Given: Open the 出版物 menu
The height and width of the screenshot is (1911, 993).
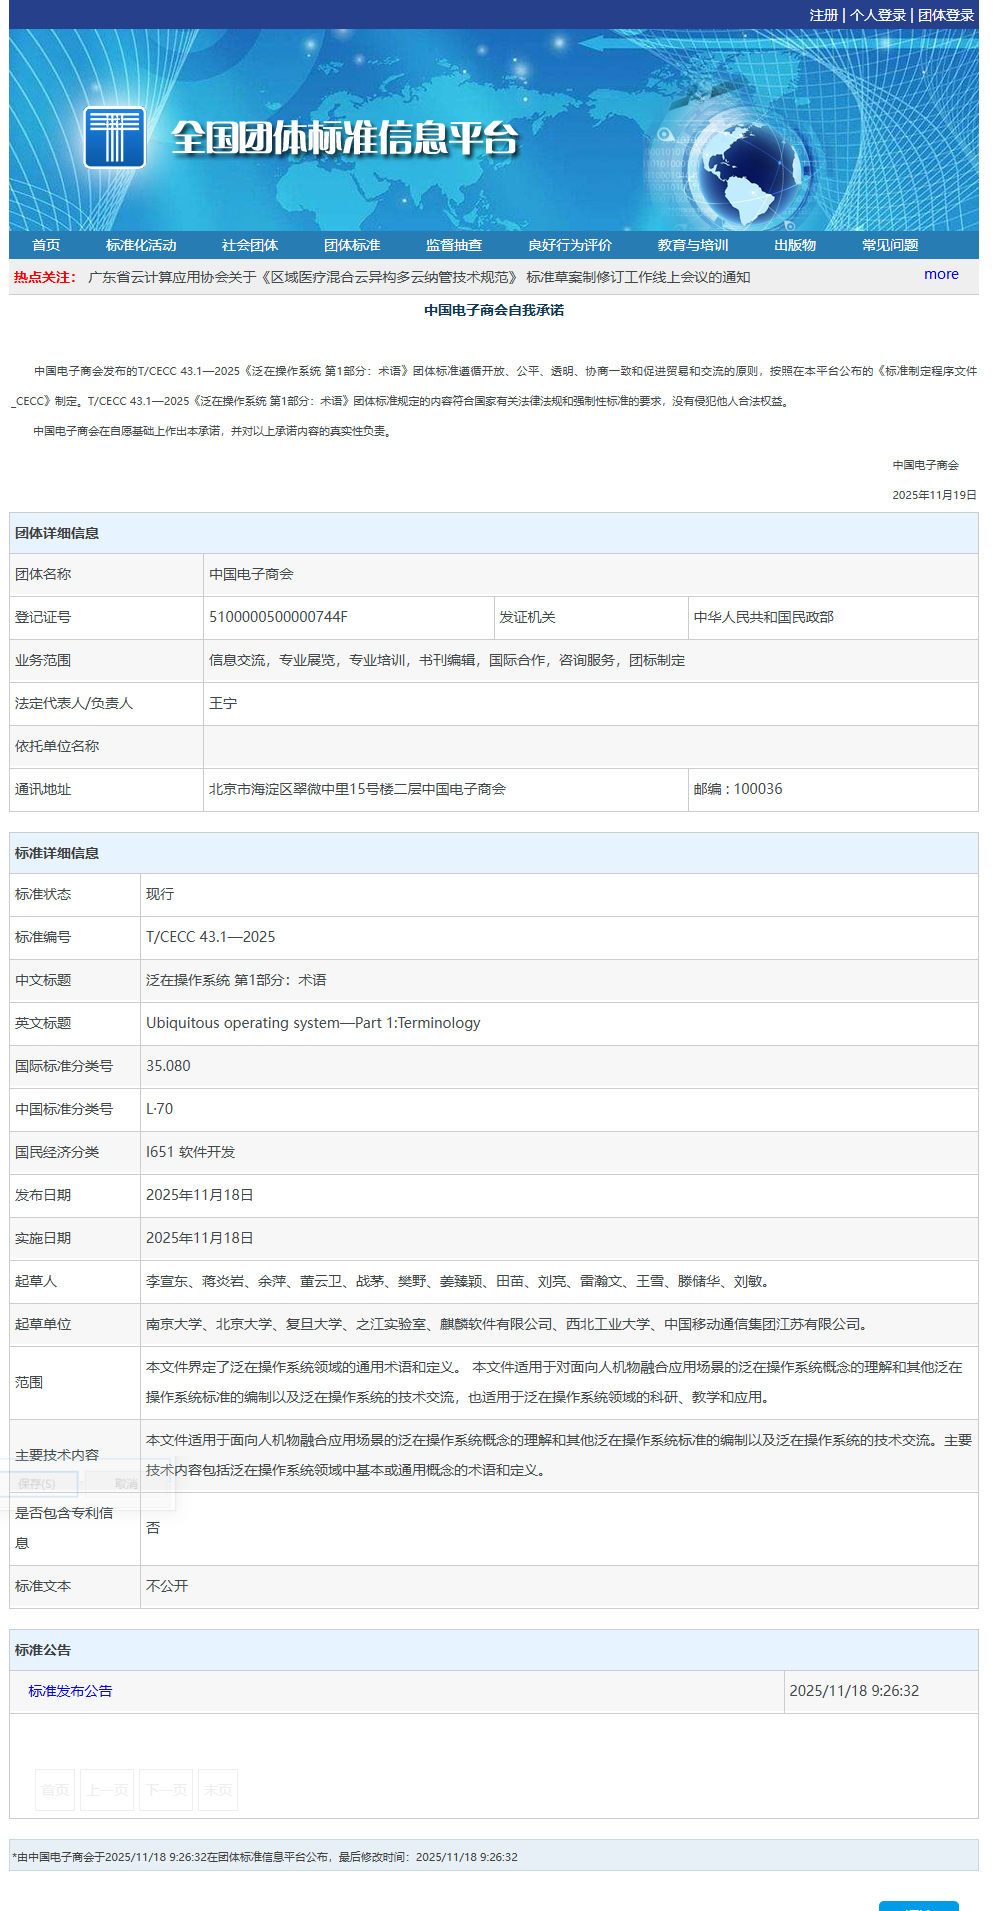Looking at the screenshot, I should (795, 245).
